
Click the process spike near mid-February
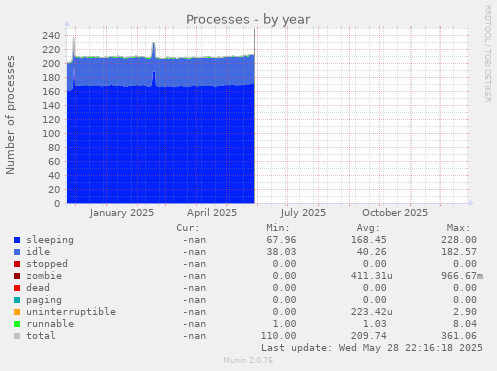coord(154,50)
